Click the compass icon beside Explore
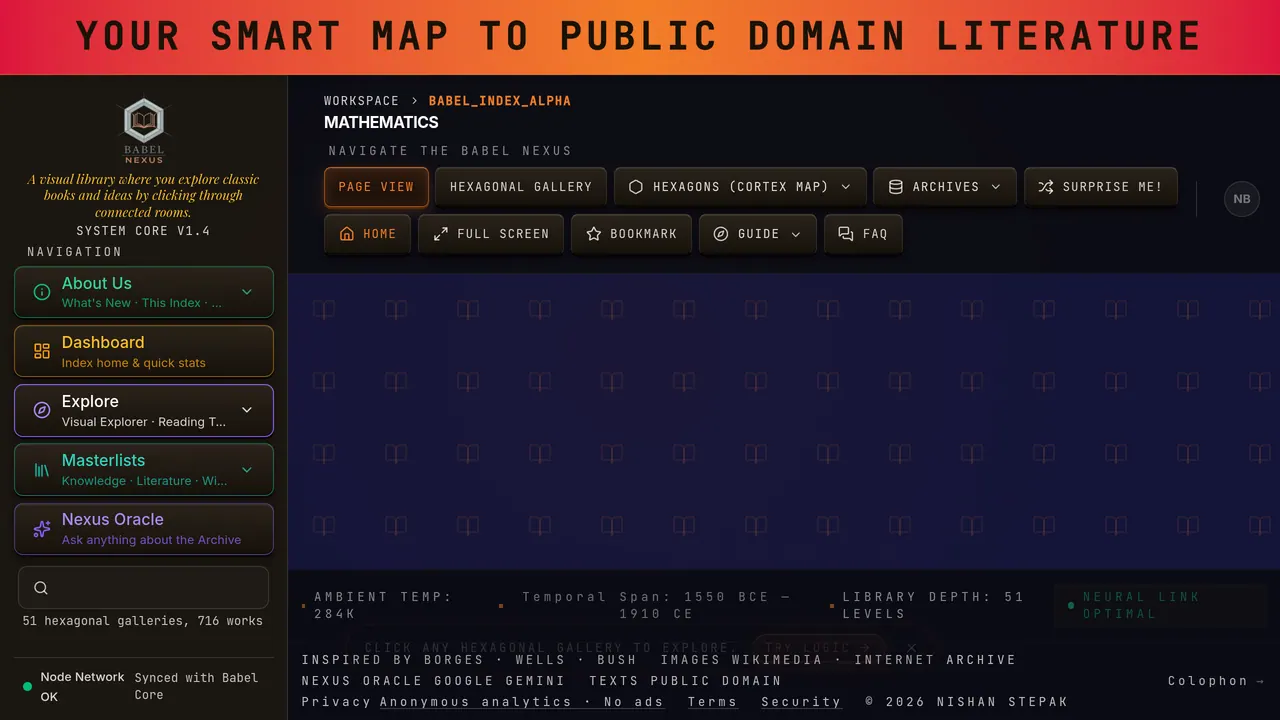 click(x=42, y=410)
